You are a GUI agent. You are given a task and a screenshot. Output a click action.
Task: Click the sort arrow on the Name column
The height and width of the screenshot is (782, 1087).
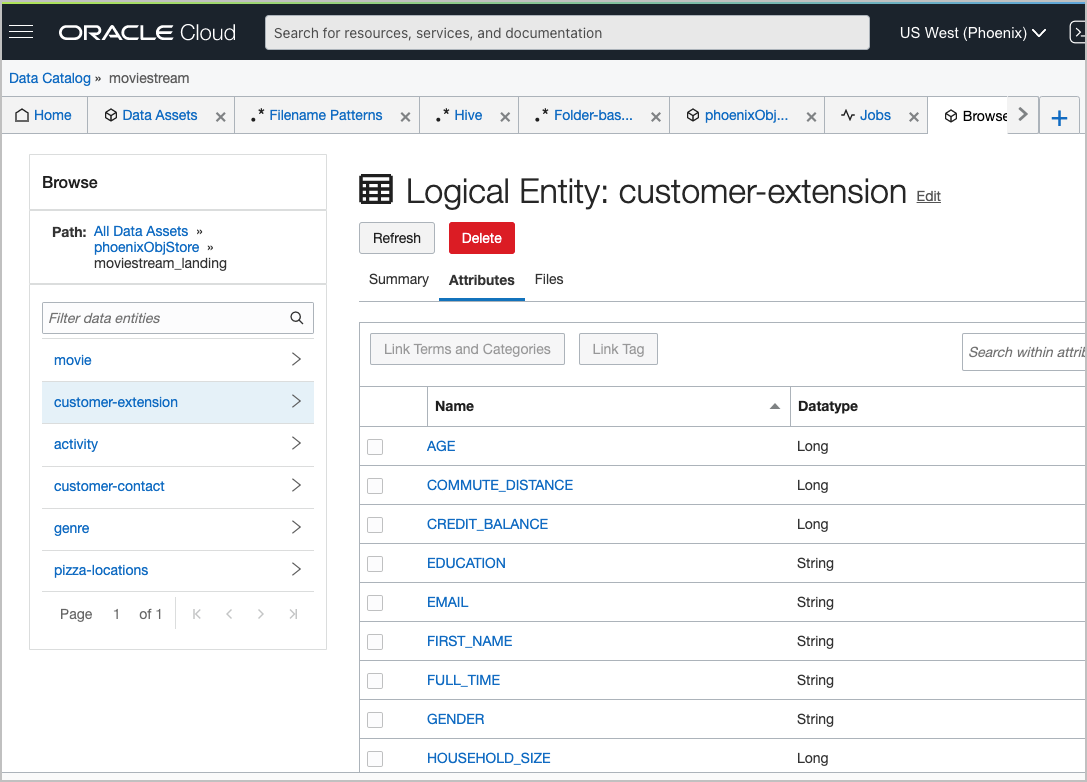774,406
